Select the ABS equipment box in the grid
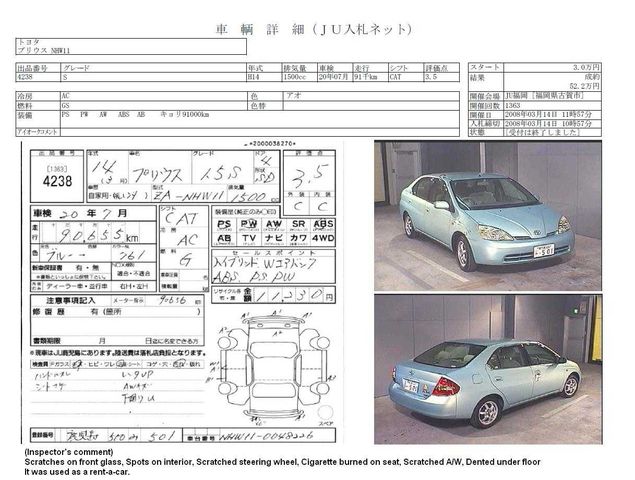The image size is (635, 480). 323,225
